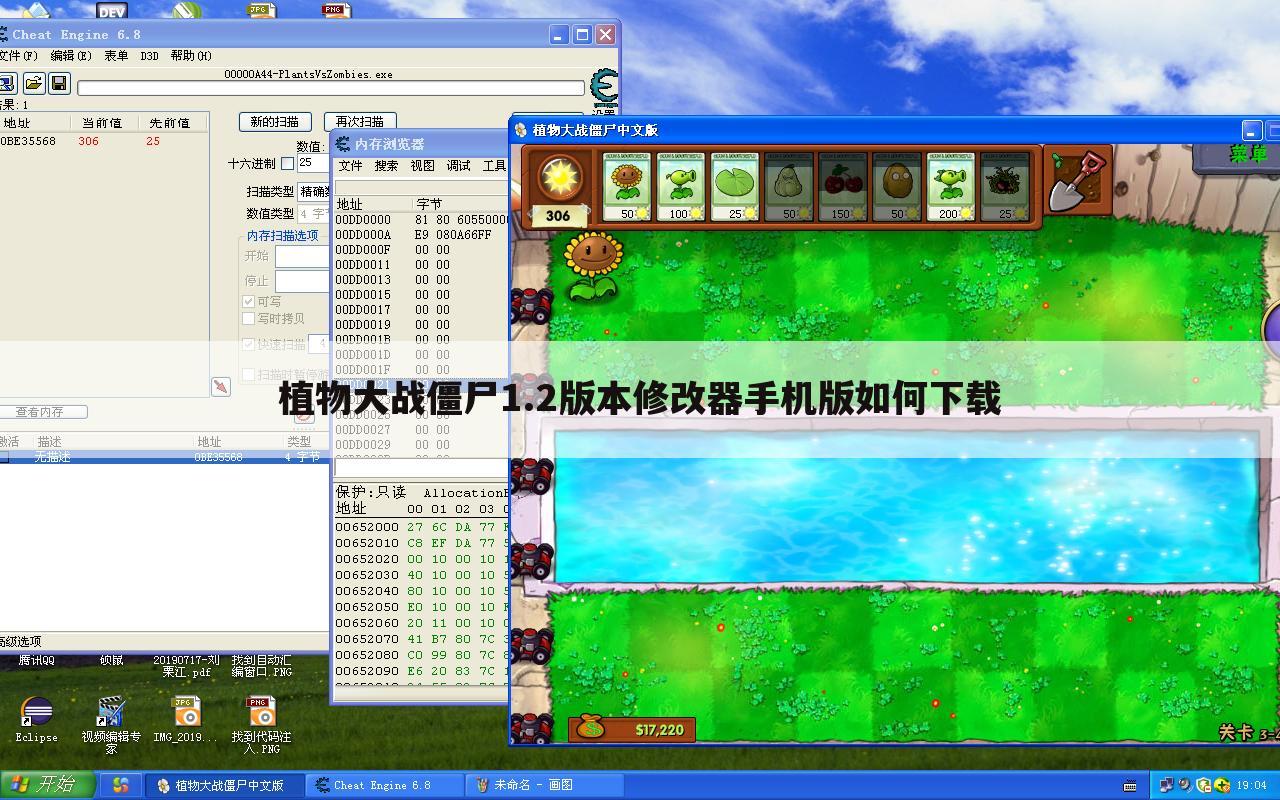Select the Cherry Bomb seed packet costing 150
Viewport: 1280px width, 800px height.
point(843,187)
